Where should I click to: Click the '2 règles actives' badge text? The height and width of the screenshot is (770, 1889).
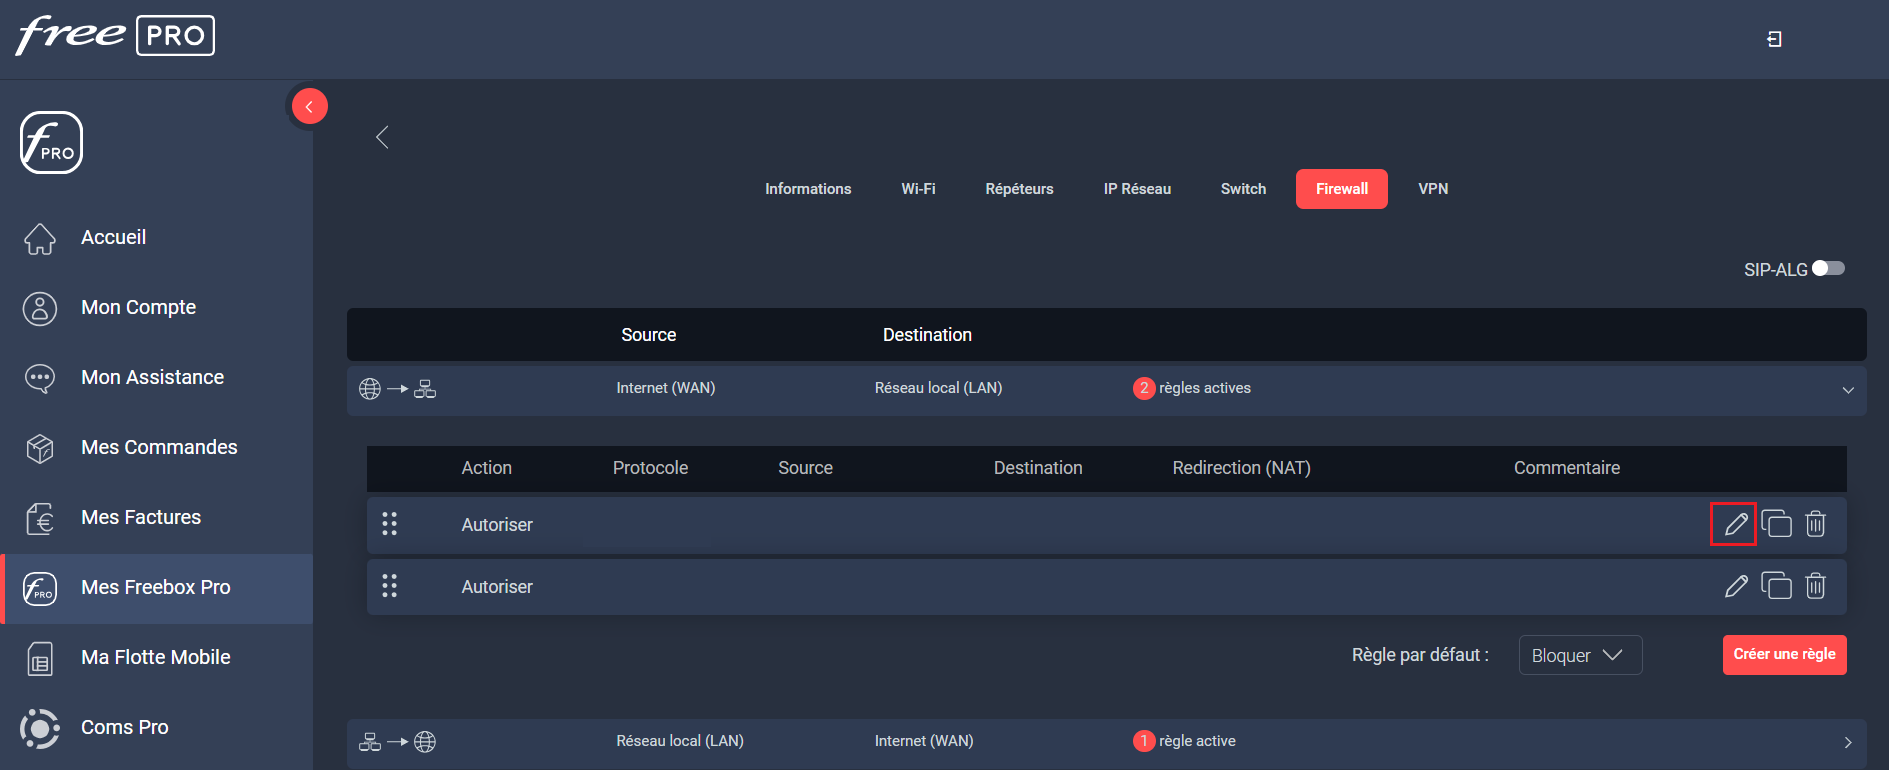1192,388
